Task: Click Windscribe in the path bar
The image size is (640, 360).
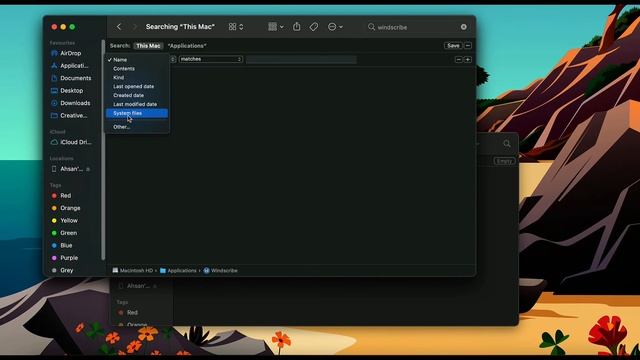Action: [x=220, y=271]
